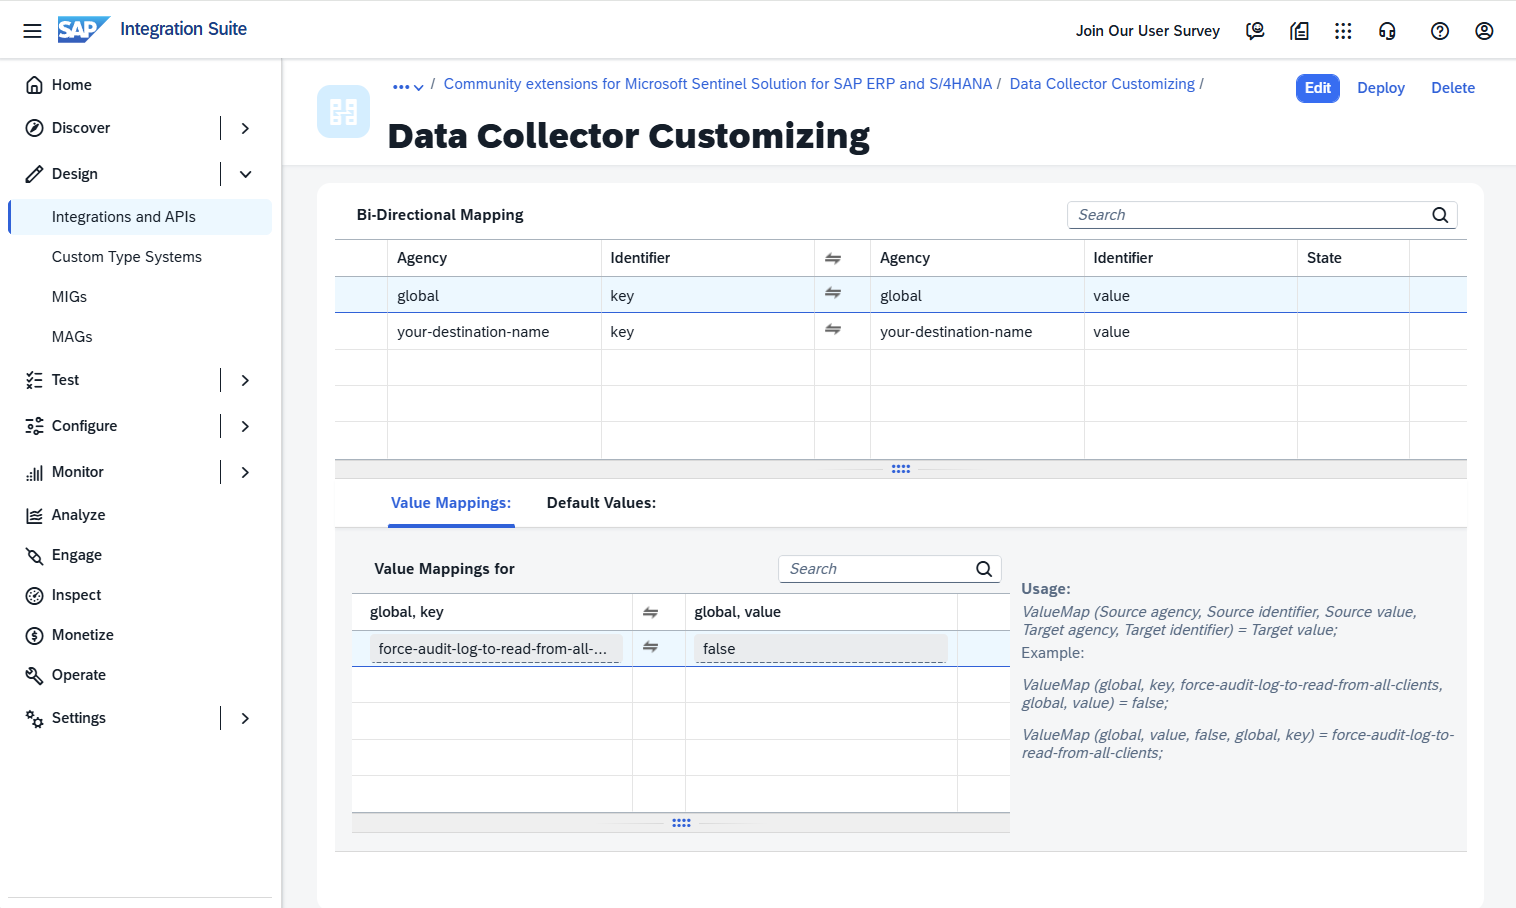Open the user profile icon
Viewport: 1516px width, 908px height.
click(x=1484, y=31)
